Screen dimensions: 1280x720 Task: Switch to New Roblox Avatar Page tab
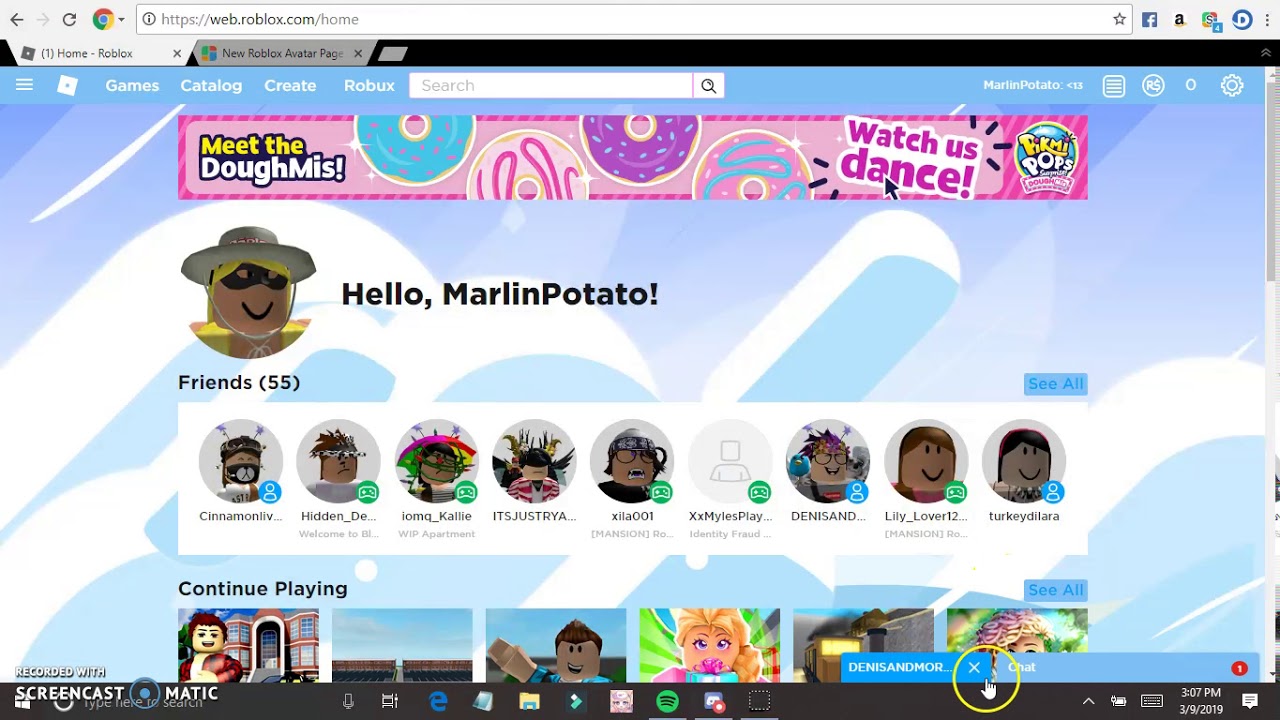pyautogui.click(x=280, y=53)
